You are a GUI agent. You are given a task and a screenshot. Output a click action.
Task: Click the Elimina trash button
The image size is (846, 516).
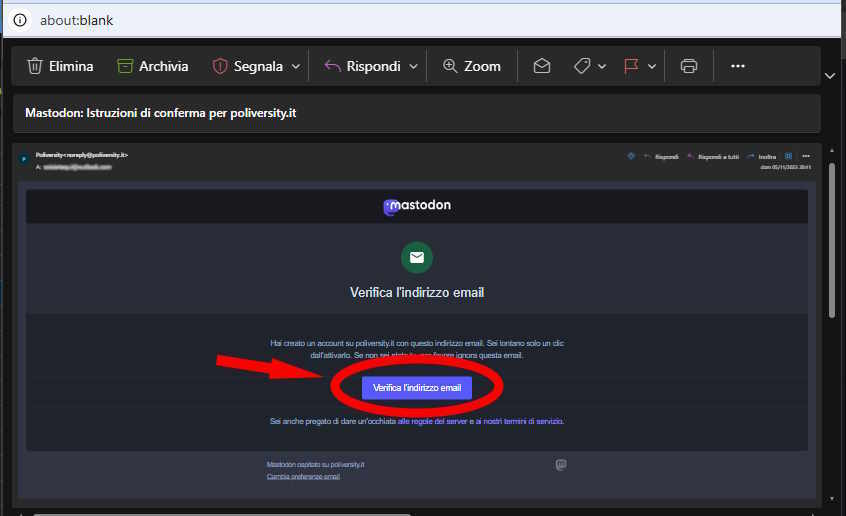click(60, 66)
